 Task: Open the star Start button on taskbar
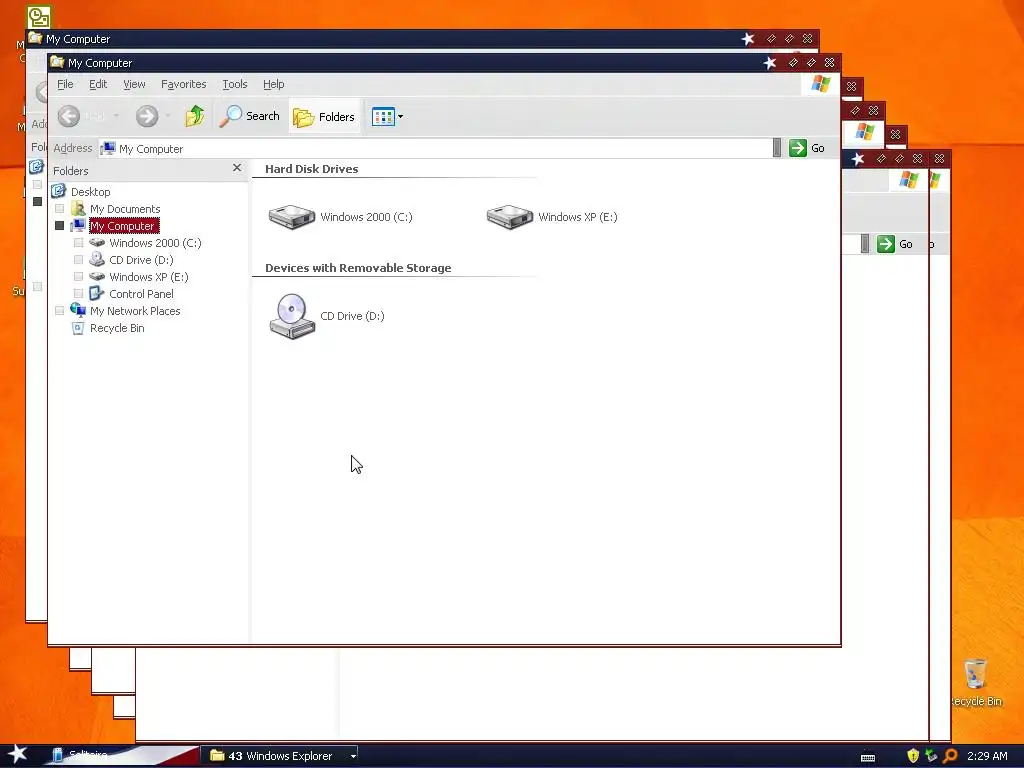pyautogui.click(x=17, y=755)
